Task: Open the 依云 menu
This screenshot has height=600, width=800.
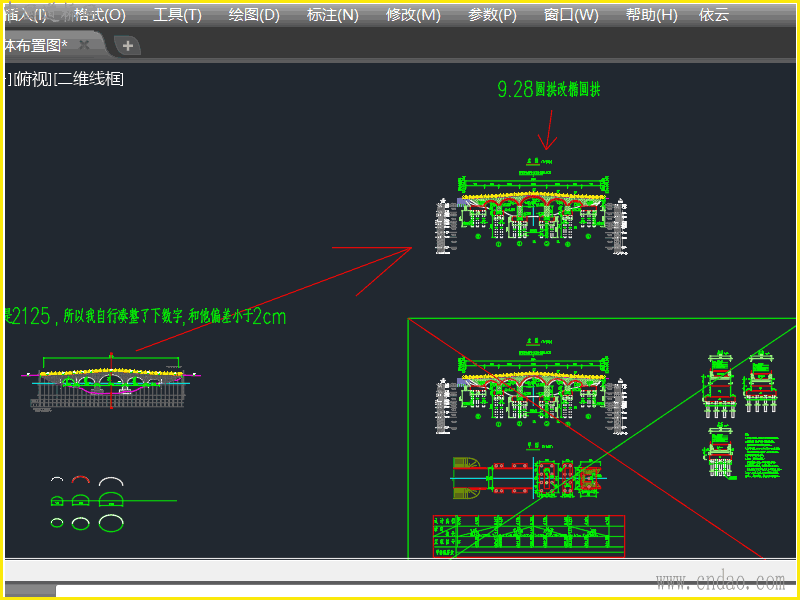Action: [x=714, y=15]
